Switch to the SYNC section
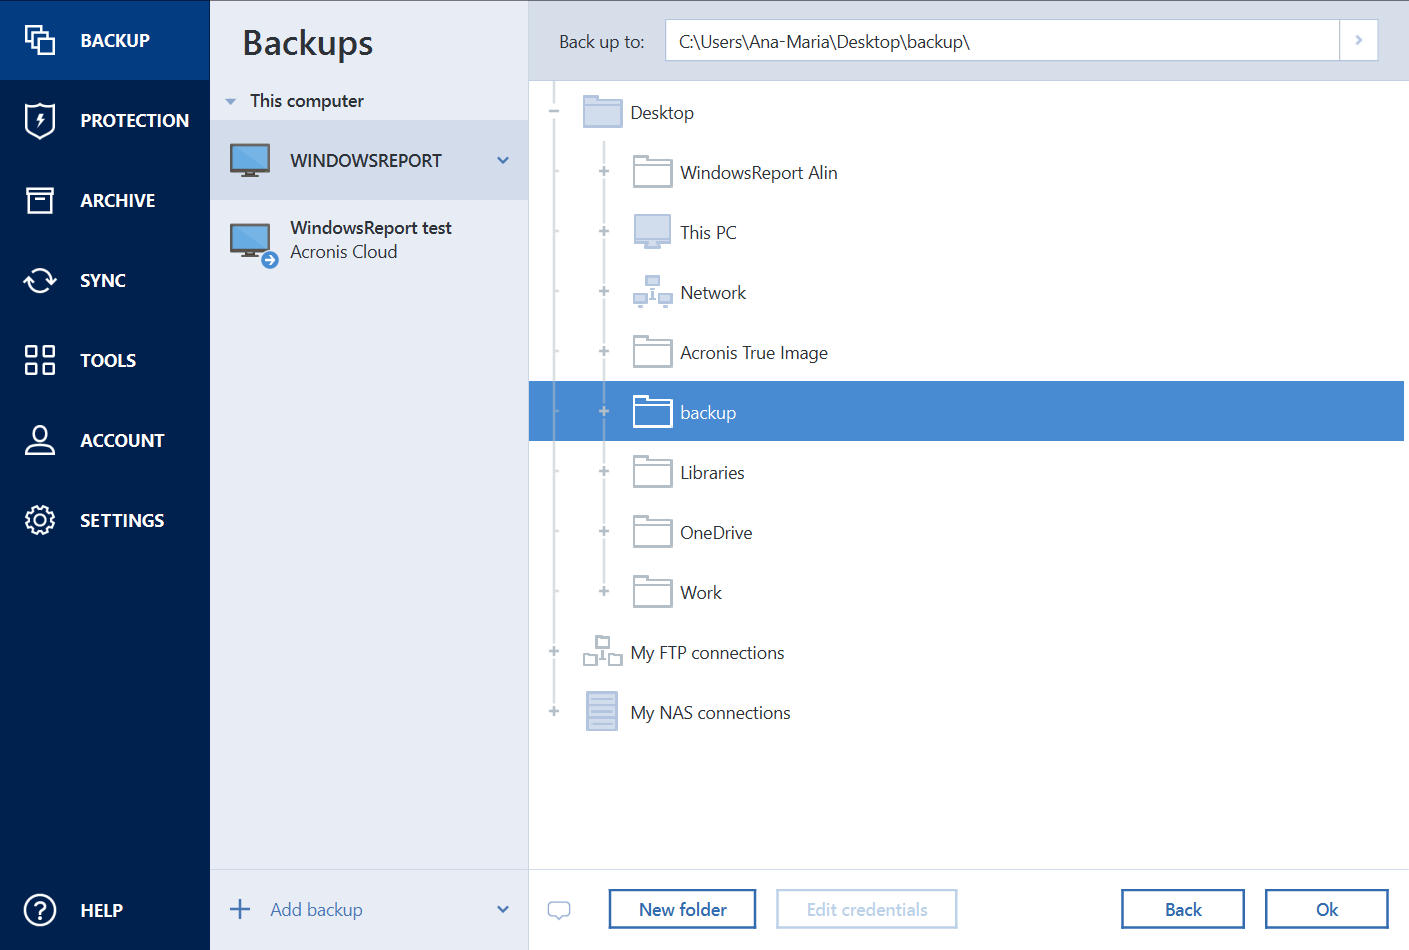Image resolution: width=1409 pixels, height=950 pixels. click(103, 281)
